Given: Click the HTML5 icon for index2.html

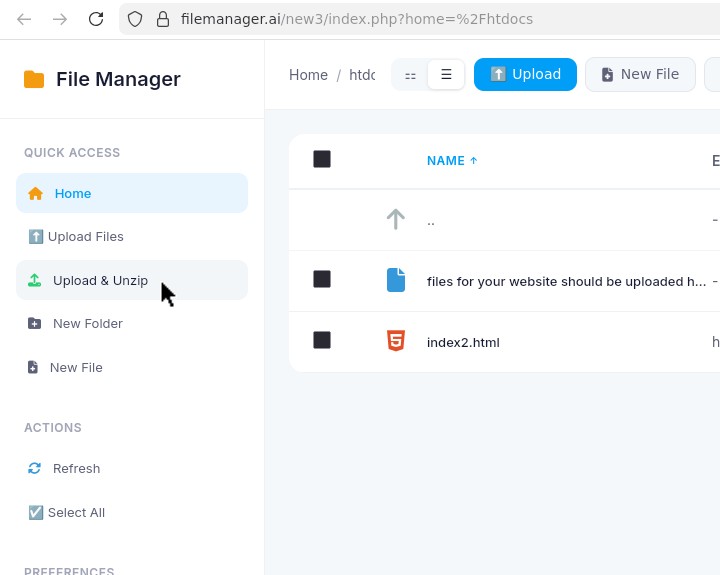Looking at the screenshot, I should (x=396, y=341).
